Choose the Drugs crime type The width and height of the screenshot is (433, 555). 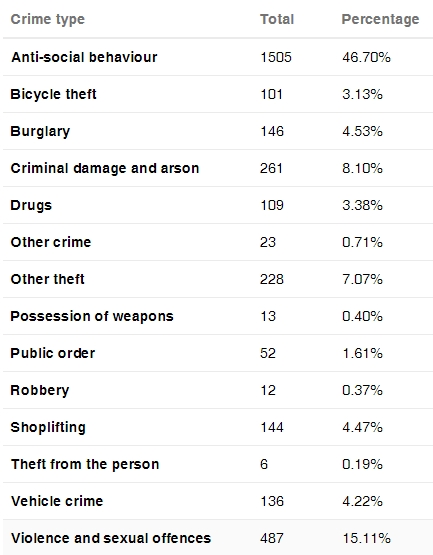coord(31,206)
